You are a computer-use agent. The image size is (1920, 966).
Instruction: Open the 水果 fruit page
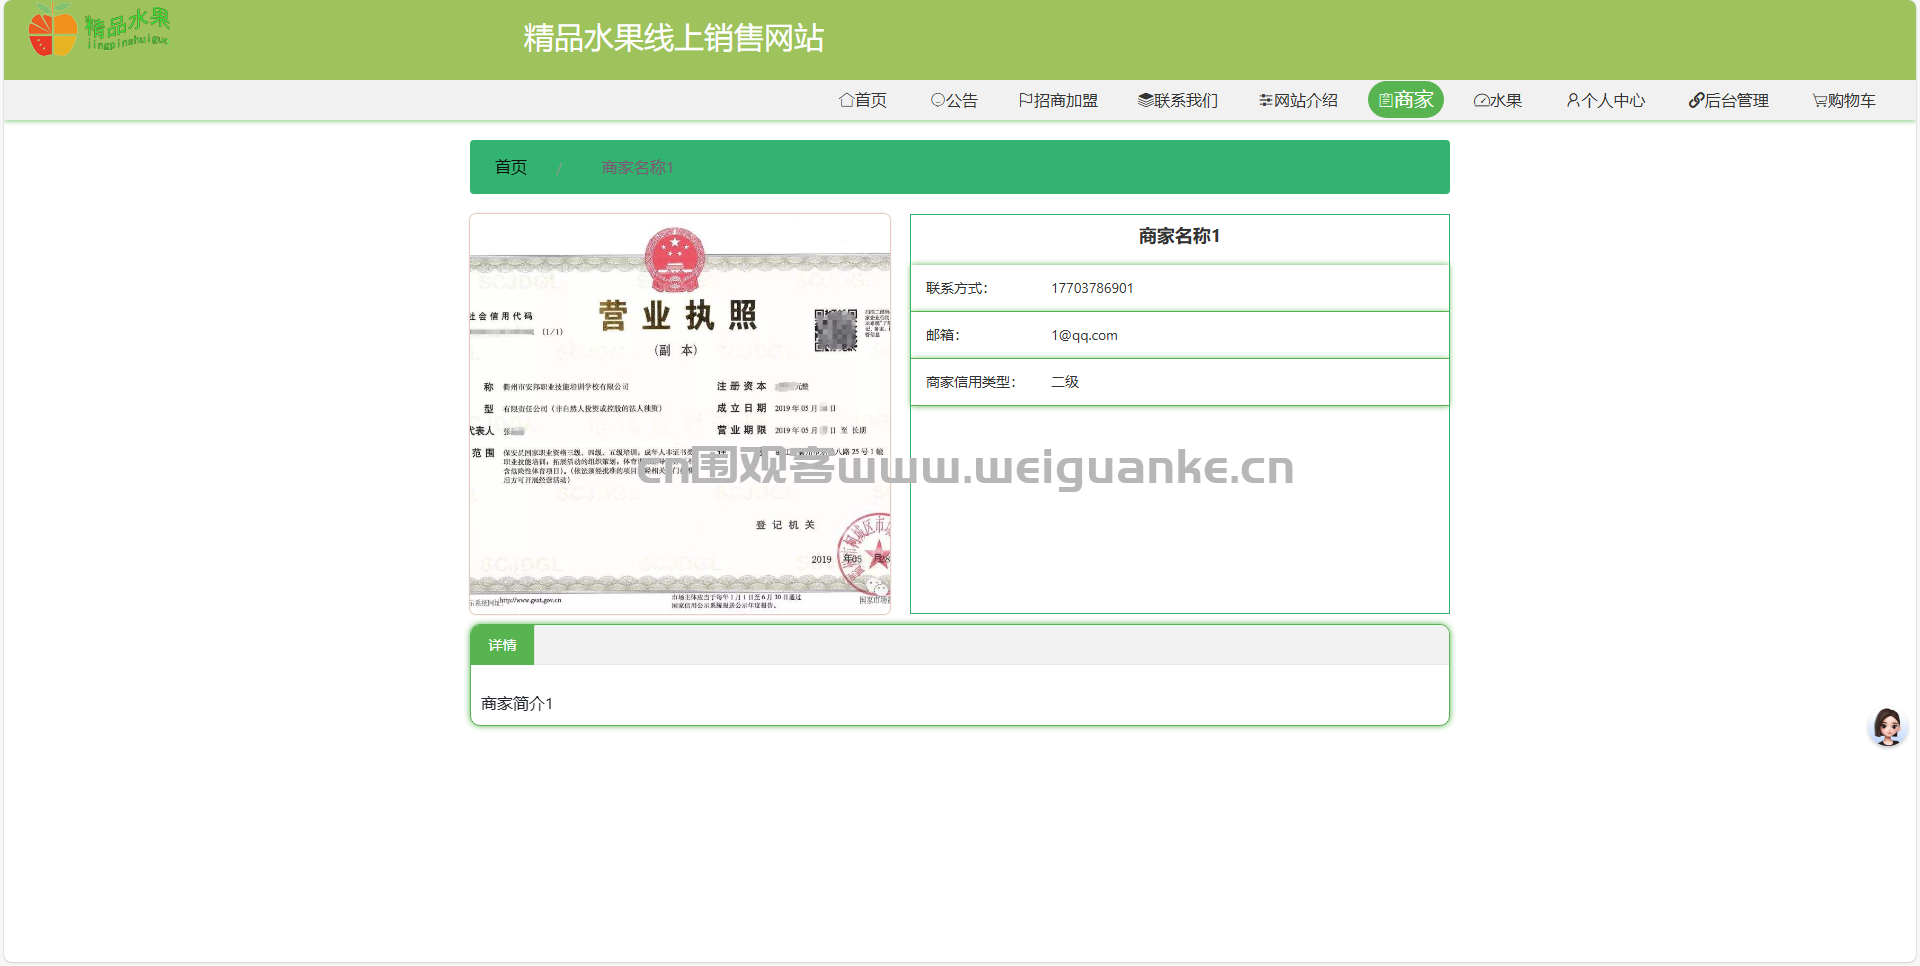pyautogui.click(x=1498, y=100)
